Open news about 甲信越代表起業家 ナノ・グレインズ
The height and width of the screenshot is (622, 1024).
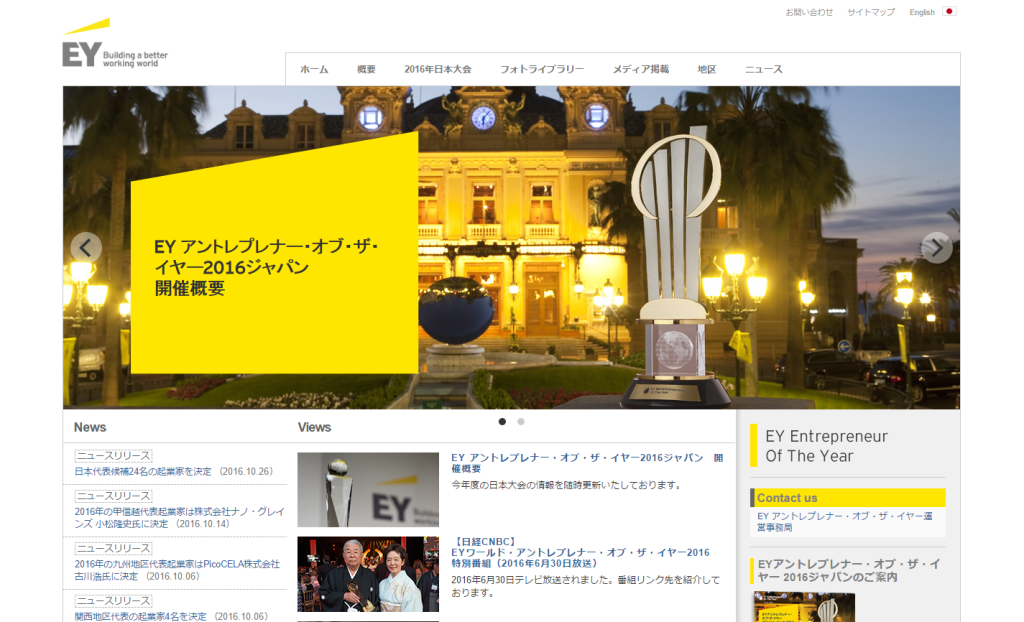(x=180, y=517)
